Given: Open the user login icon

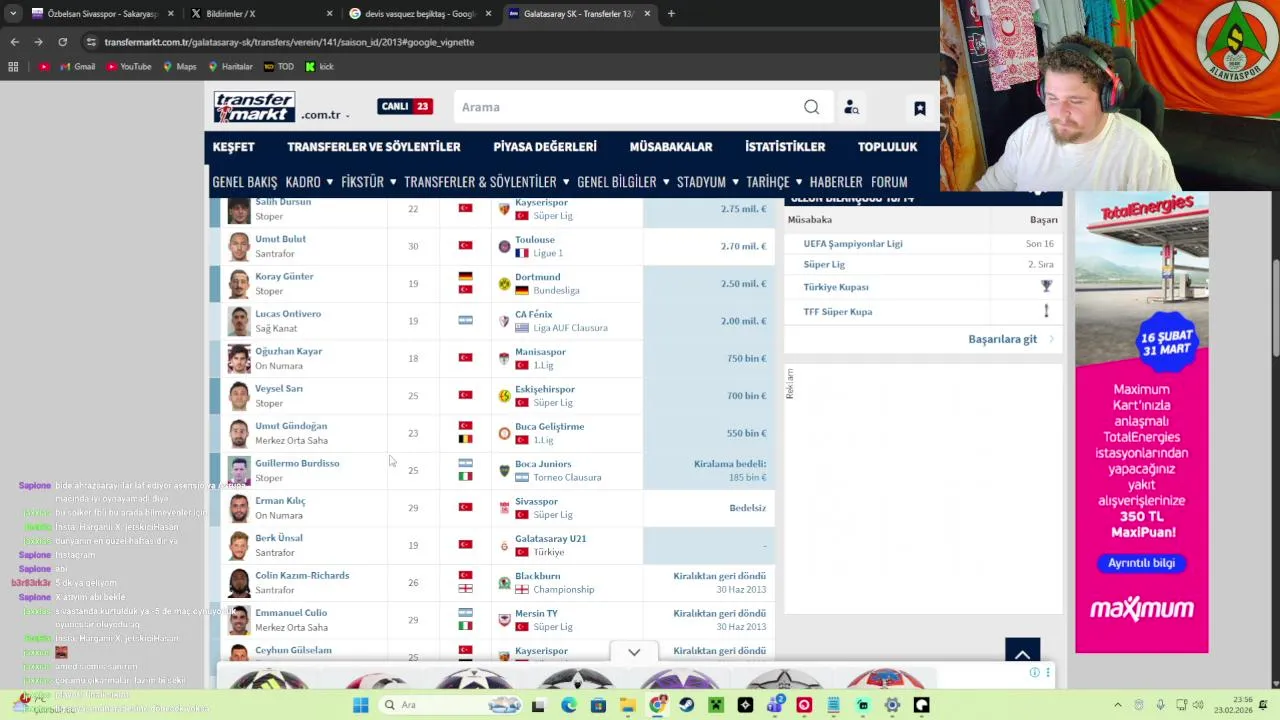Looking at the screenshot, I should click(x=851, y=107).
